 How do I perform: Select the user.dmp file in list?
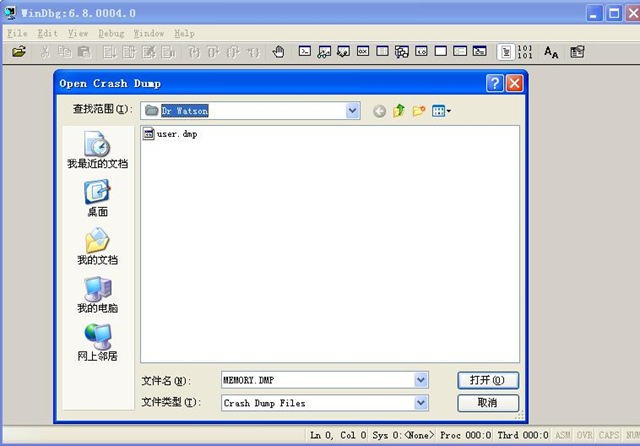(176, 134)
